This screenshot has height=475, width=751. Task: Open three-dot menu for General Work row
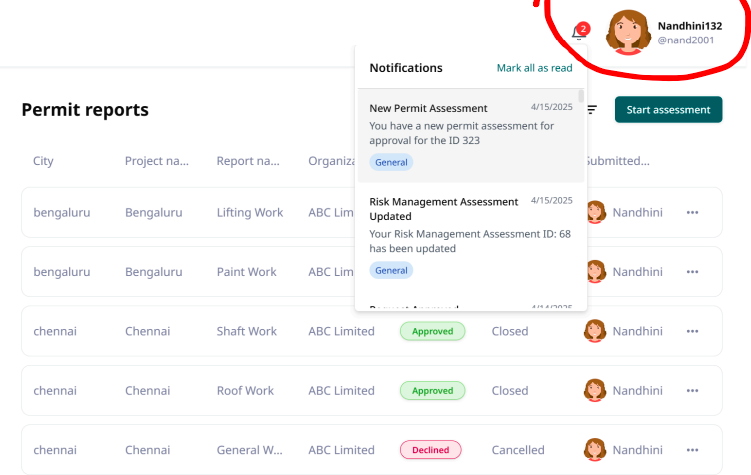(692, 450)
